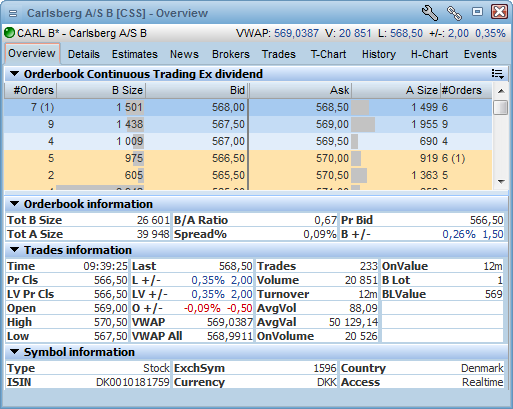The width and height of the screenshot is (513, 409).
Task: Click the green status indicator next to CARL B
Action: click(10, 33)
